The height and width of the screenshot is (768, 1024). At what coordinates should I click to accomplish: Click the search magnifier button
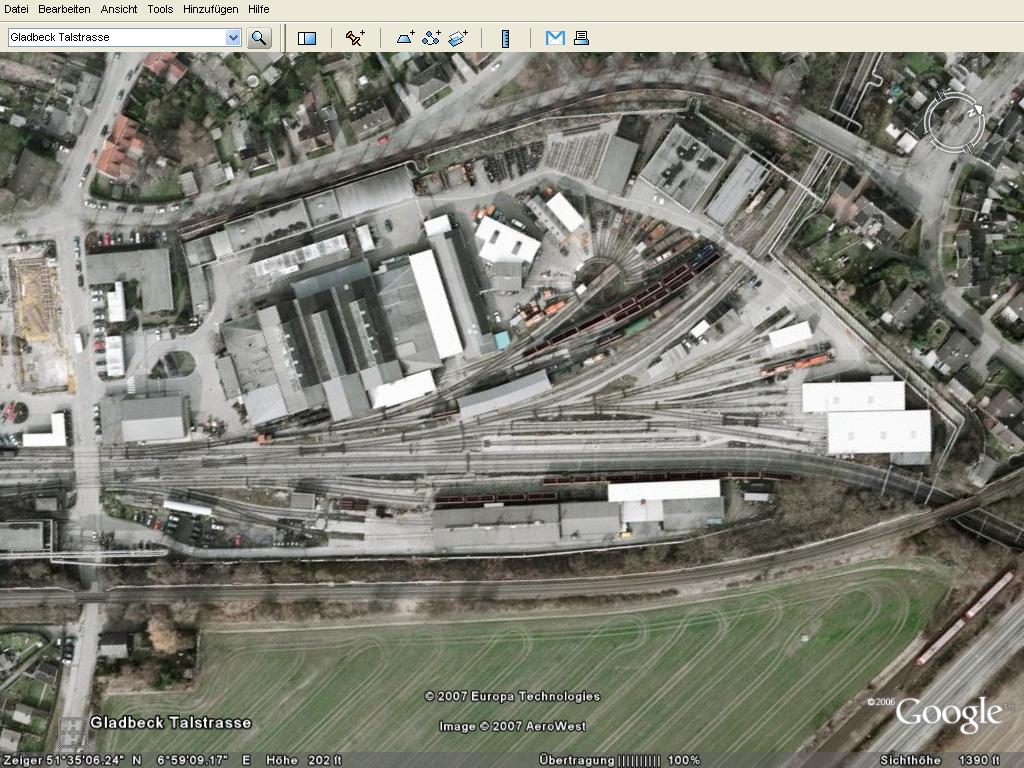pyautogui.click(x=259, y=38)
